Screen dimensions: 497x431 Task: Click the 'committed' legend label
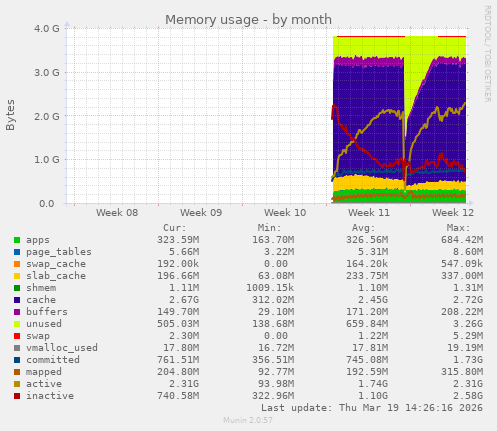click(x=53, y=360)
